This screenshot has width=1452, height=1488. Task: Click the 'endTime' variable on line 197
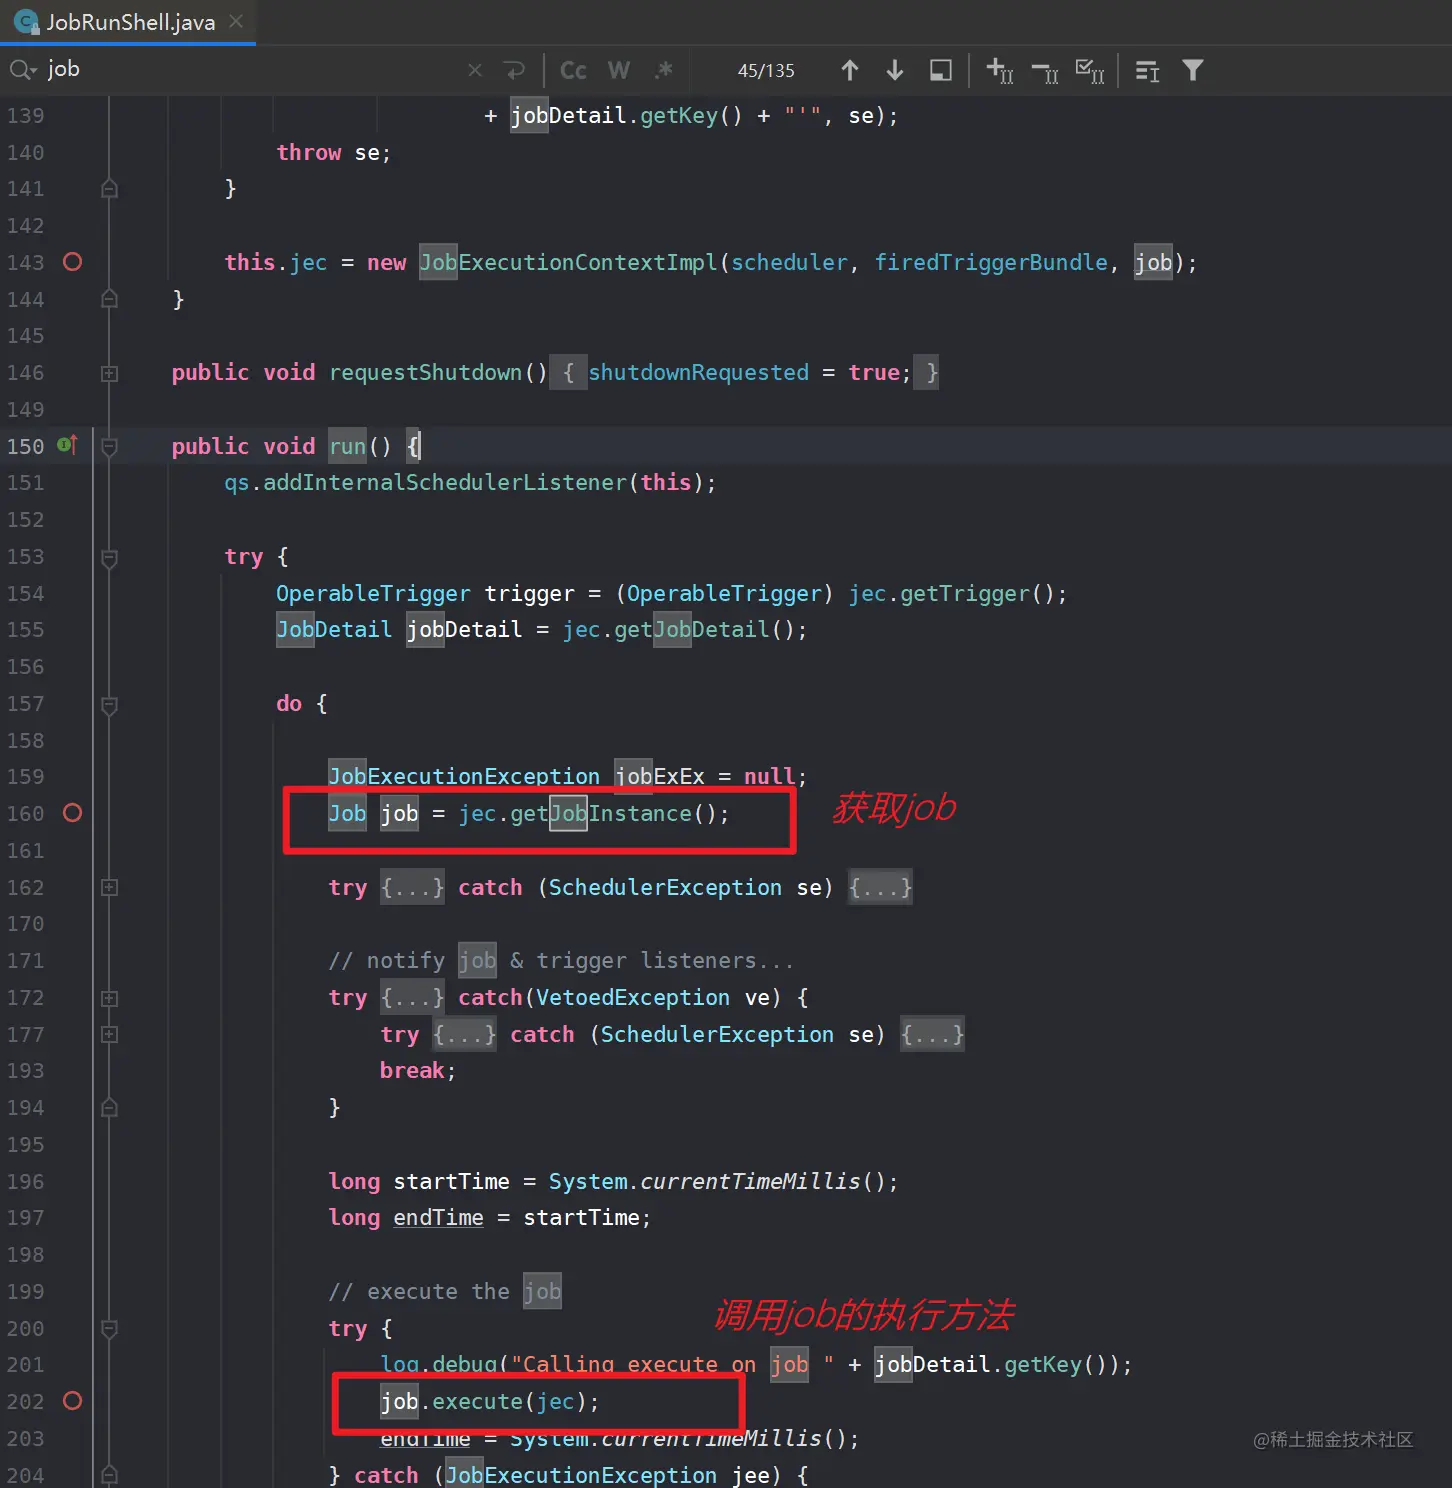438,1218
